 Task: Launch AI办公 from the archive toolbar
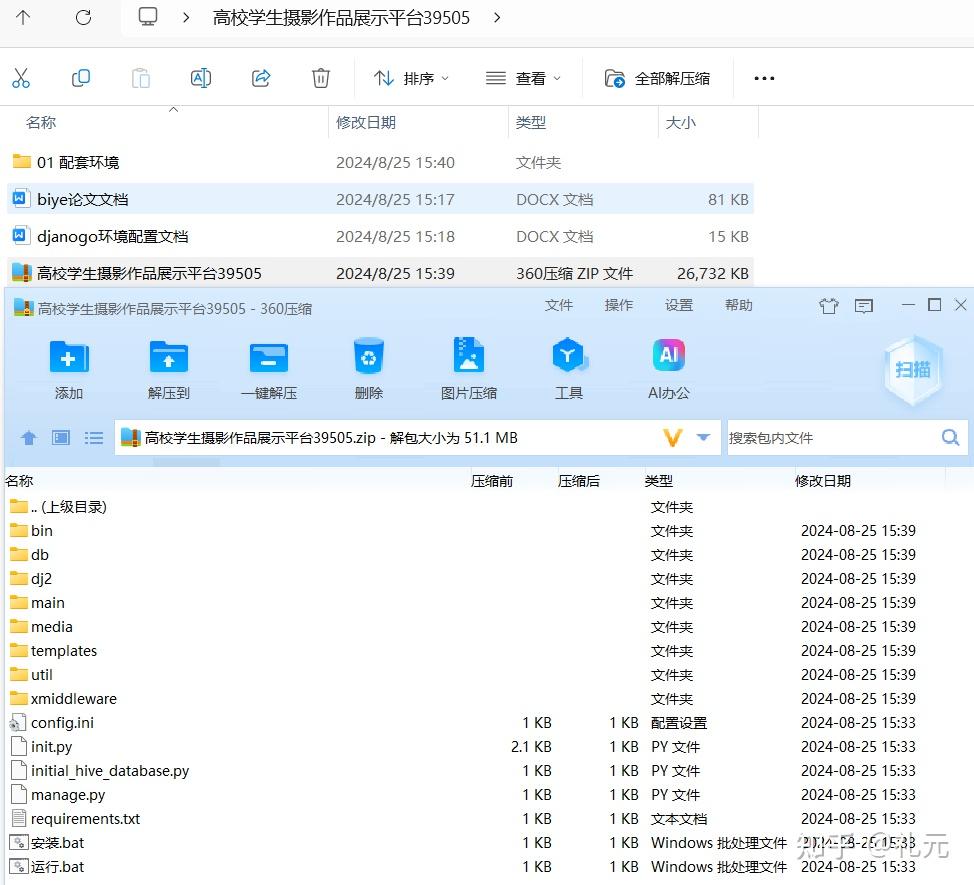tap(667, 366)
